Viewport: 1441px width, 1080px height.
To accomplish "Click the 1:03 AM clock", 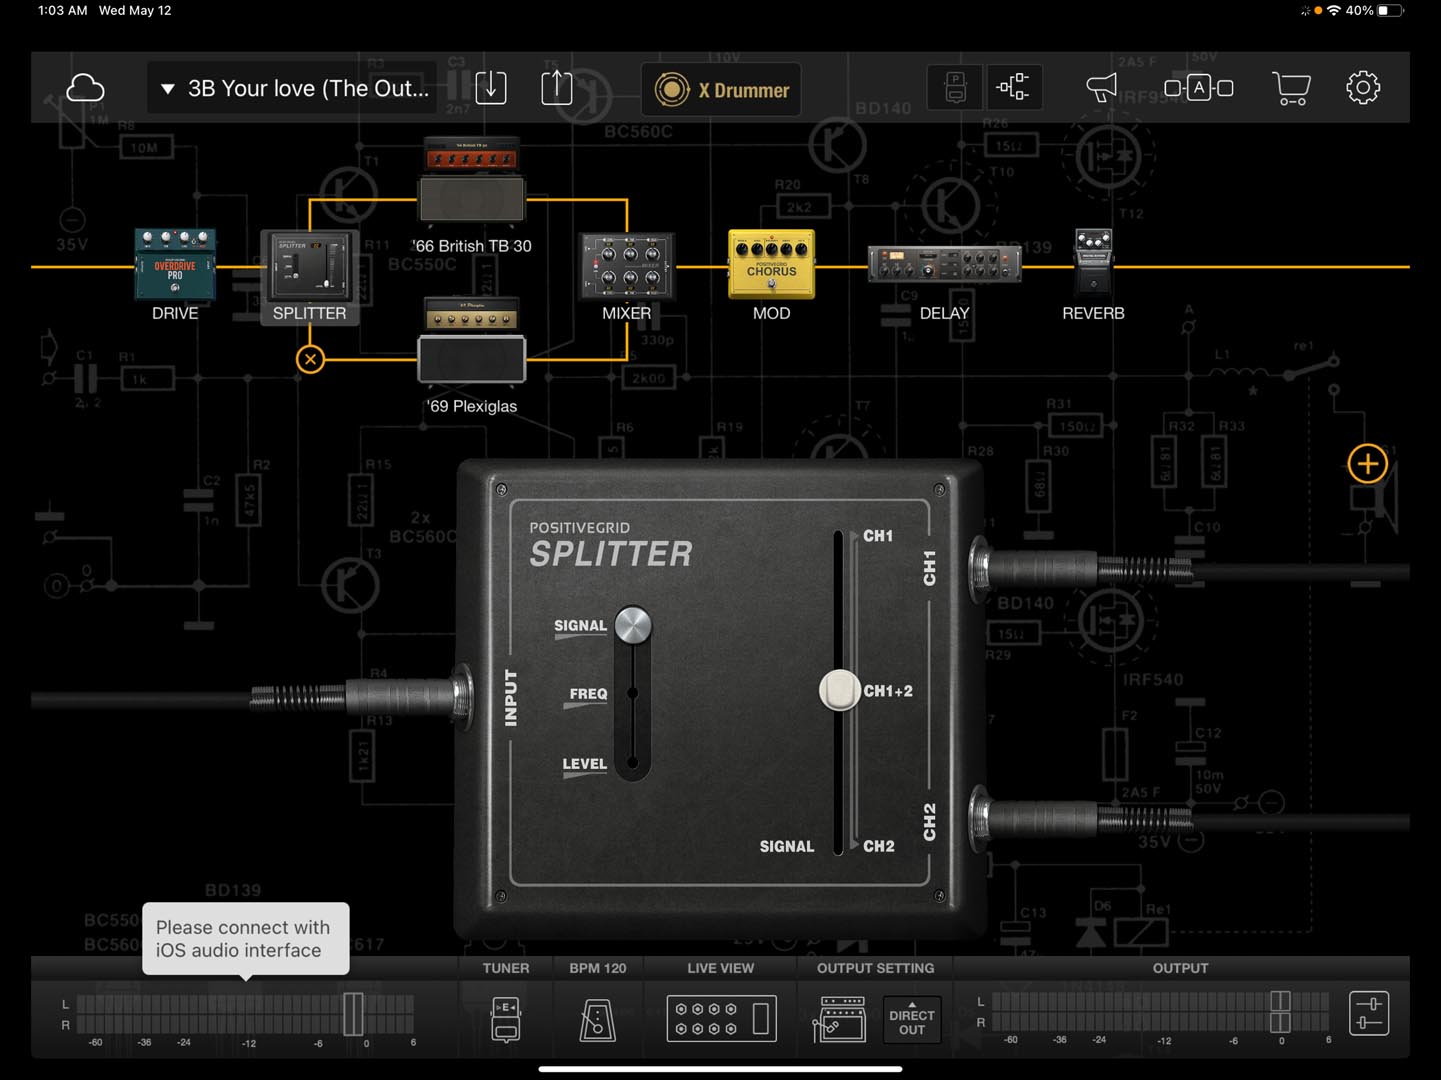I will click(x=62, y=10).
